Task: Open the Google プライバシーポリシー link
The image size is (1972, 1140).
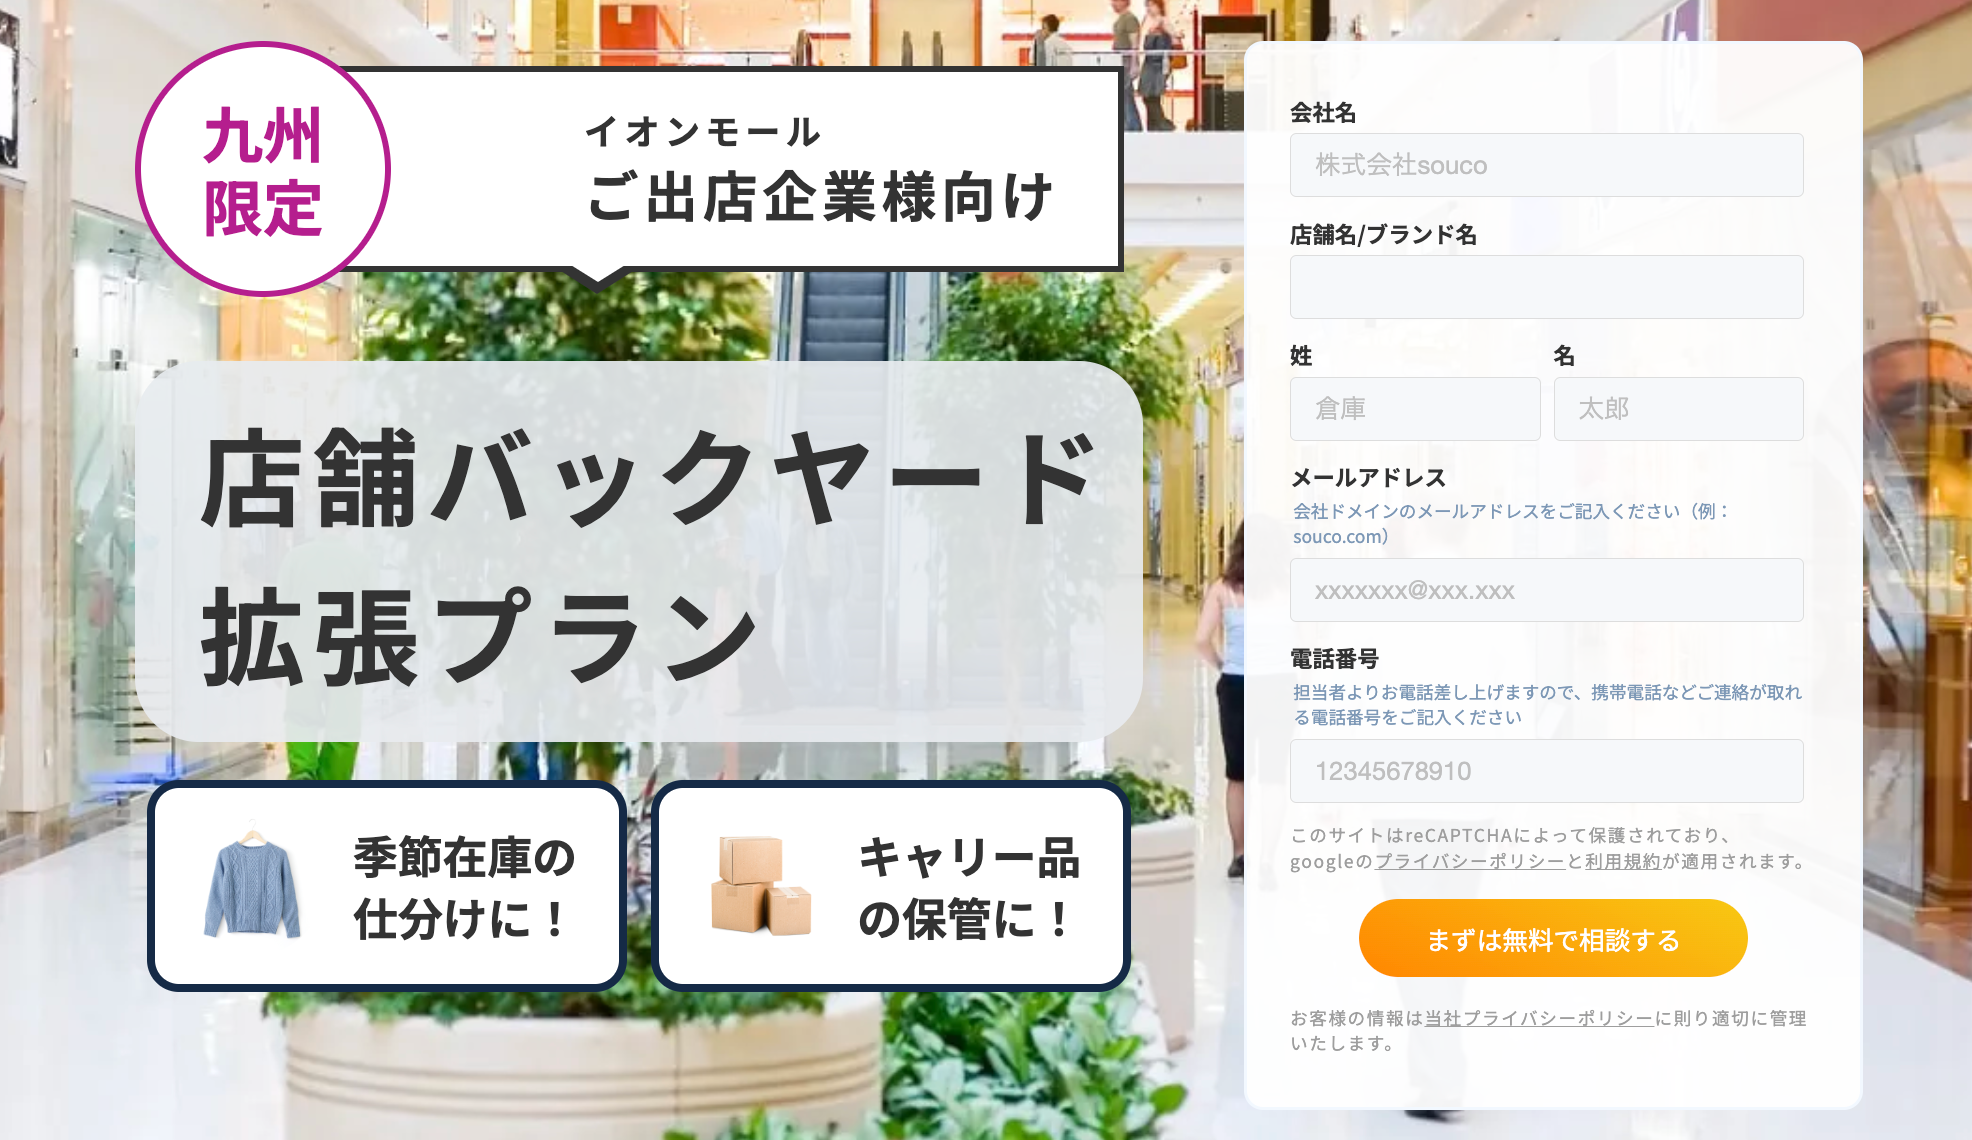Action: pyautogui.click(x=1470, y=861)
